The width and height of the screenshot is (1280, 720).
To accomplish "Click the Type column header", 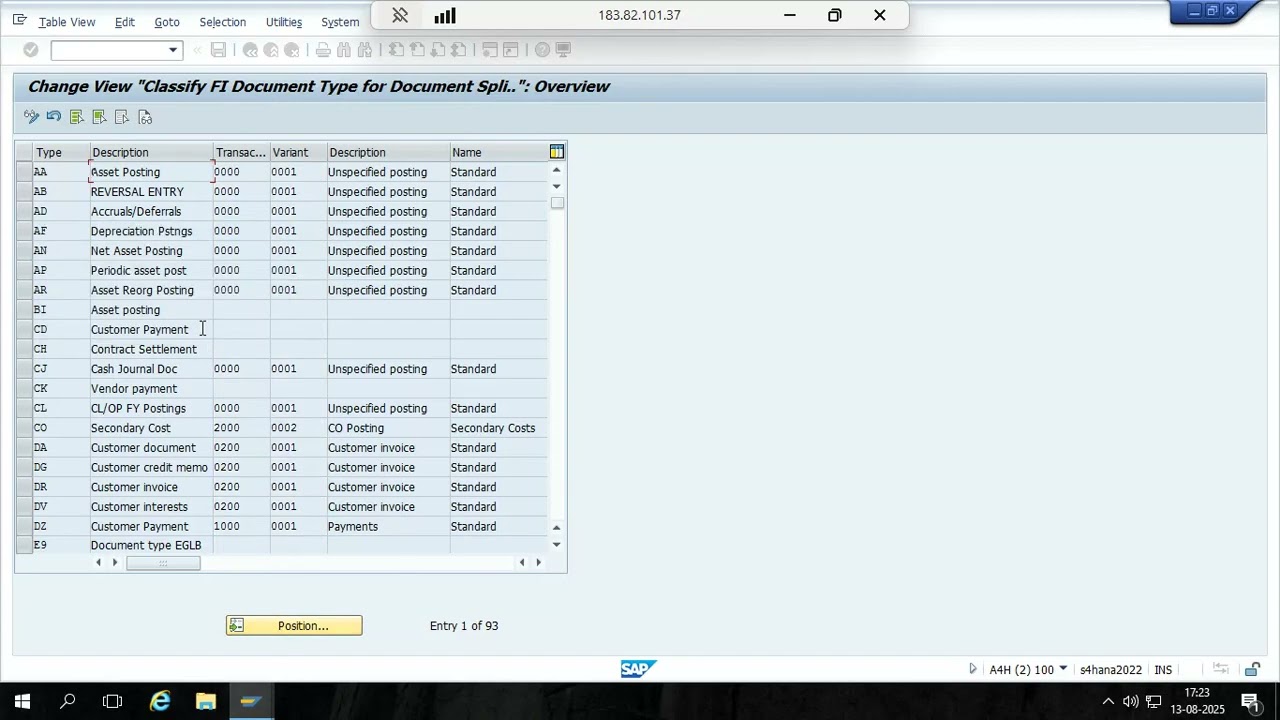I will tap(62, 152).
